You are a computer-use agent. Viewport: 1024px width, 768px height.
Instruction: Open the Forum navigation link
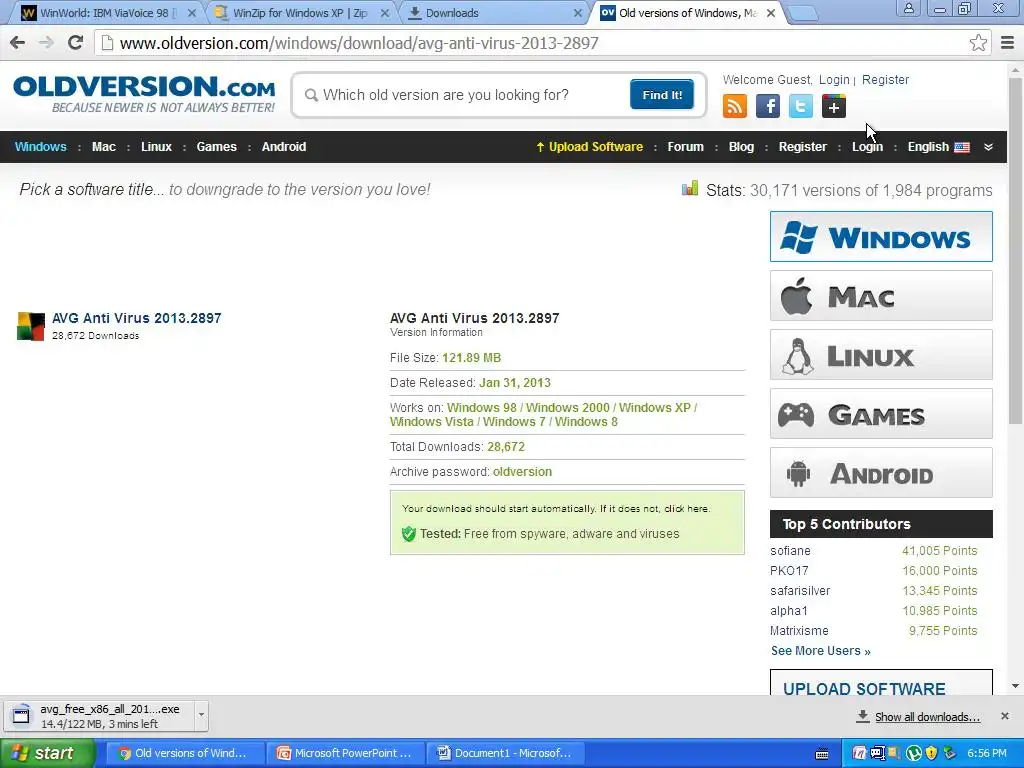pyautogui.click(x=686, y=147)
